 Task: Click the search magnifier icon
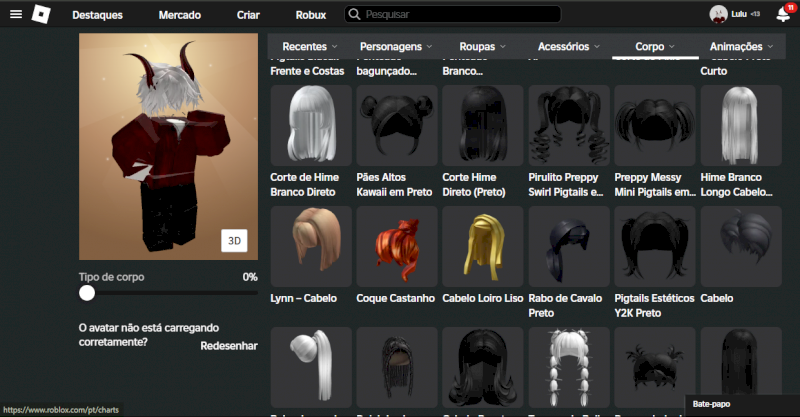pos(354,14)
